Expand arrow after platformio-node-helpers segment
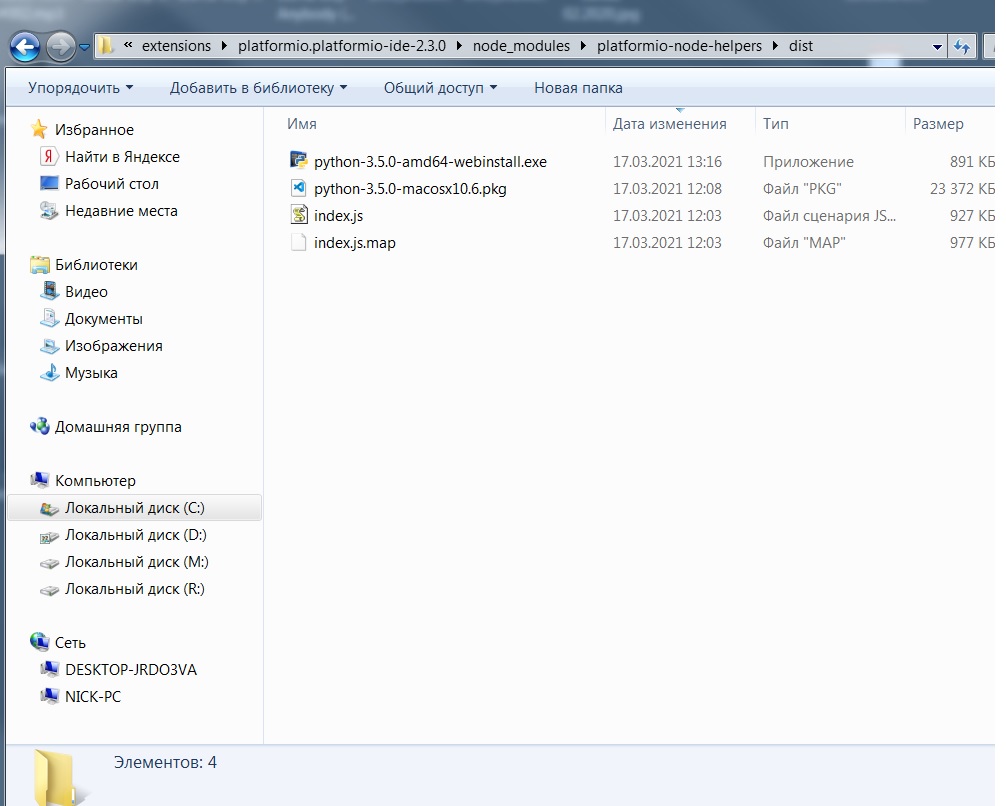This screenshot has height=806, width=1006. click(x=775, y=46)
